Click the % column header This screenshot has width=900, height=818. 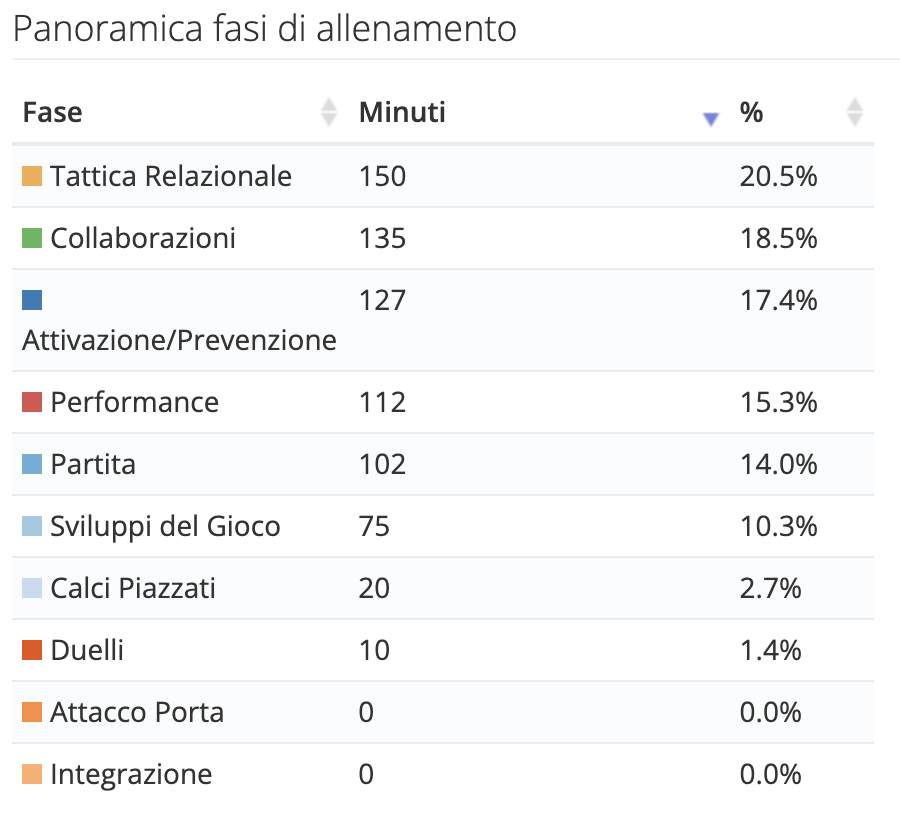[751, 113]
